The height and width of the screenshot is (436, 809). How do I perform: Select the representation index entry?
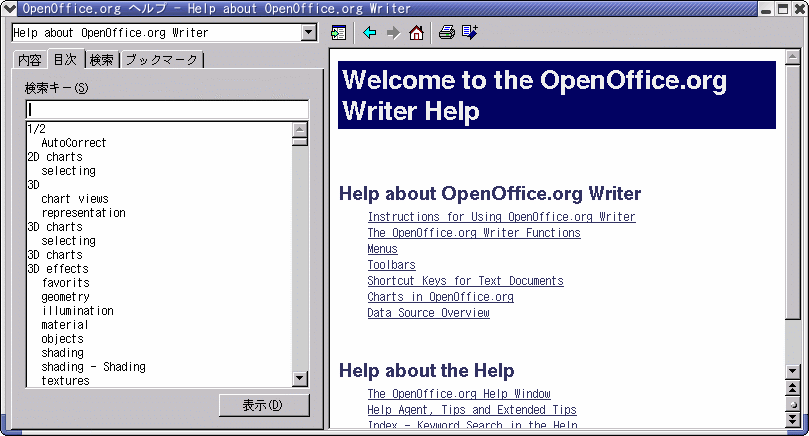tap(84, 213)
